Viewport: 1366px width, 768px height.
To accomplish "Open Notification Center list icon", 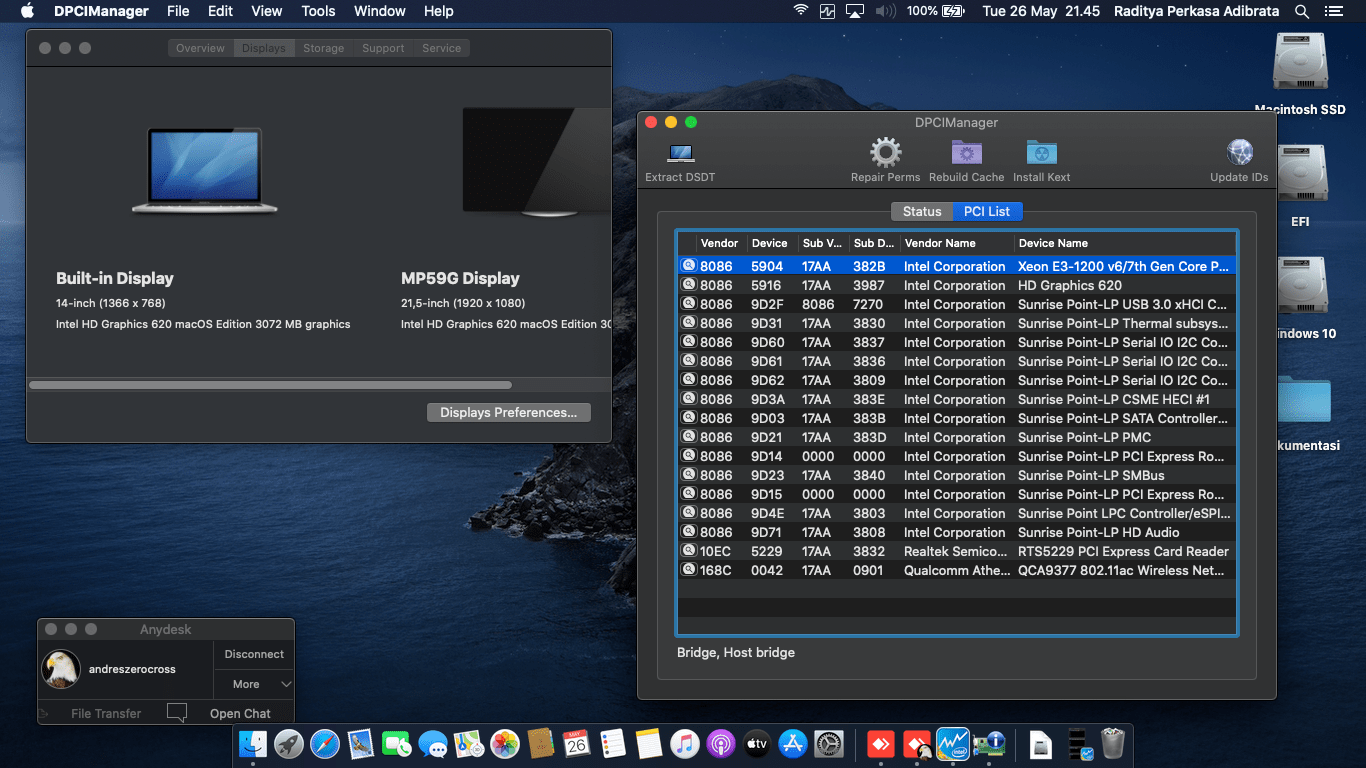I will pyautogui.click(x=1335, y=11).
